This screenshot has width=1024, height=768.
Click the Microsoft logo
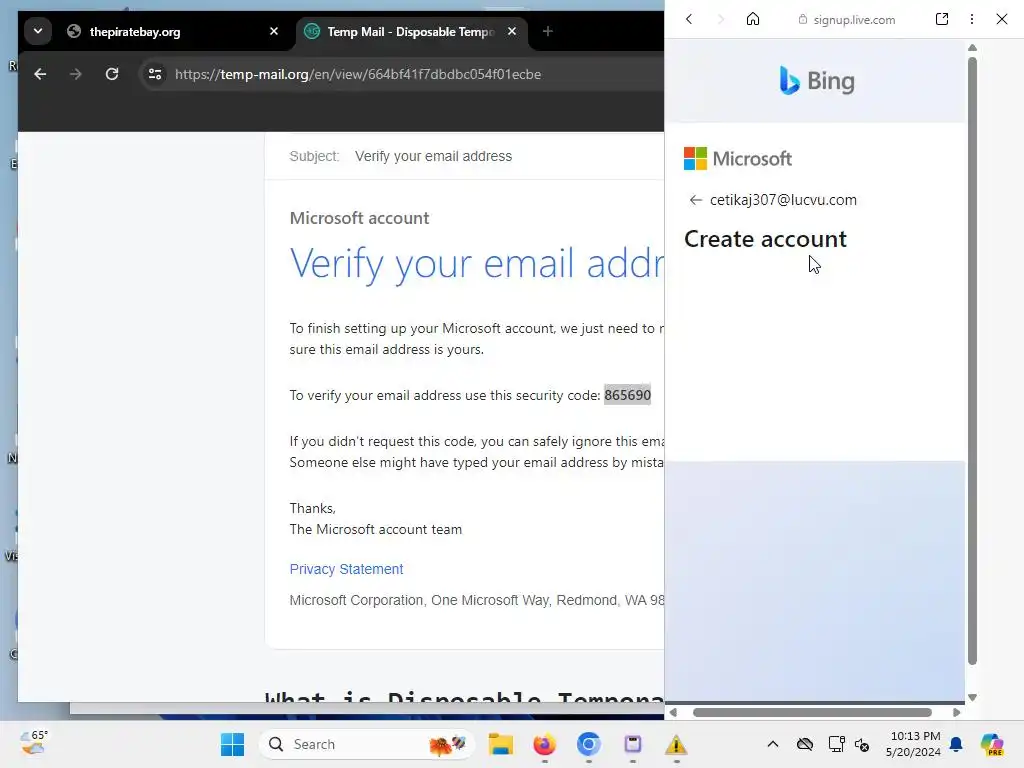(x=737, y=158)
